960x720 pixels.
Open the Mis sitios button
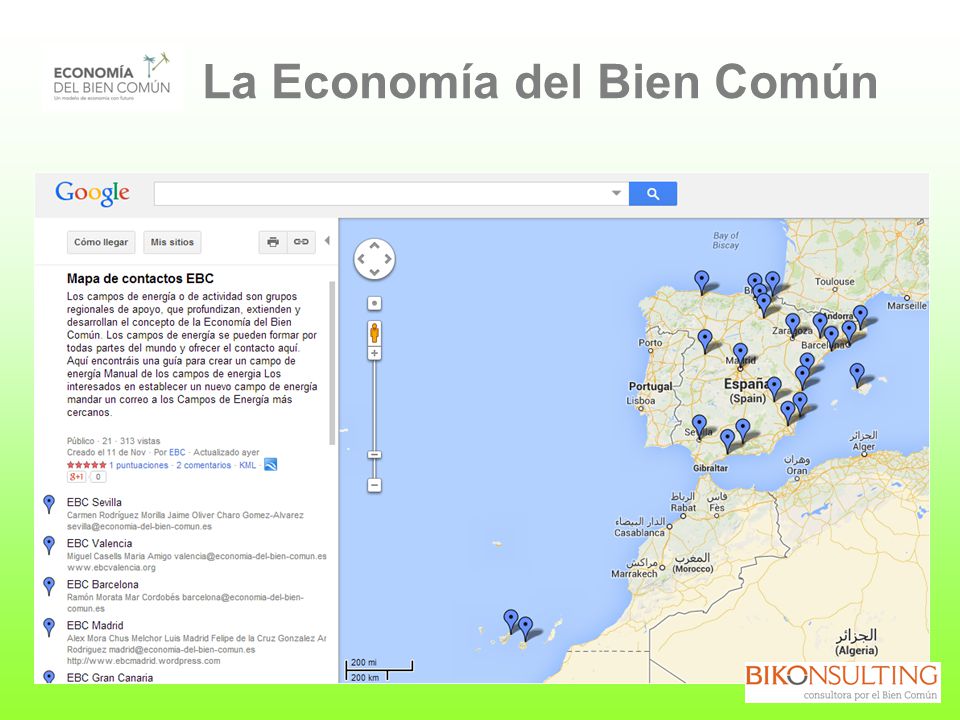tap(172, 242)
